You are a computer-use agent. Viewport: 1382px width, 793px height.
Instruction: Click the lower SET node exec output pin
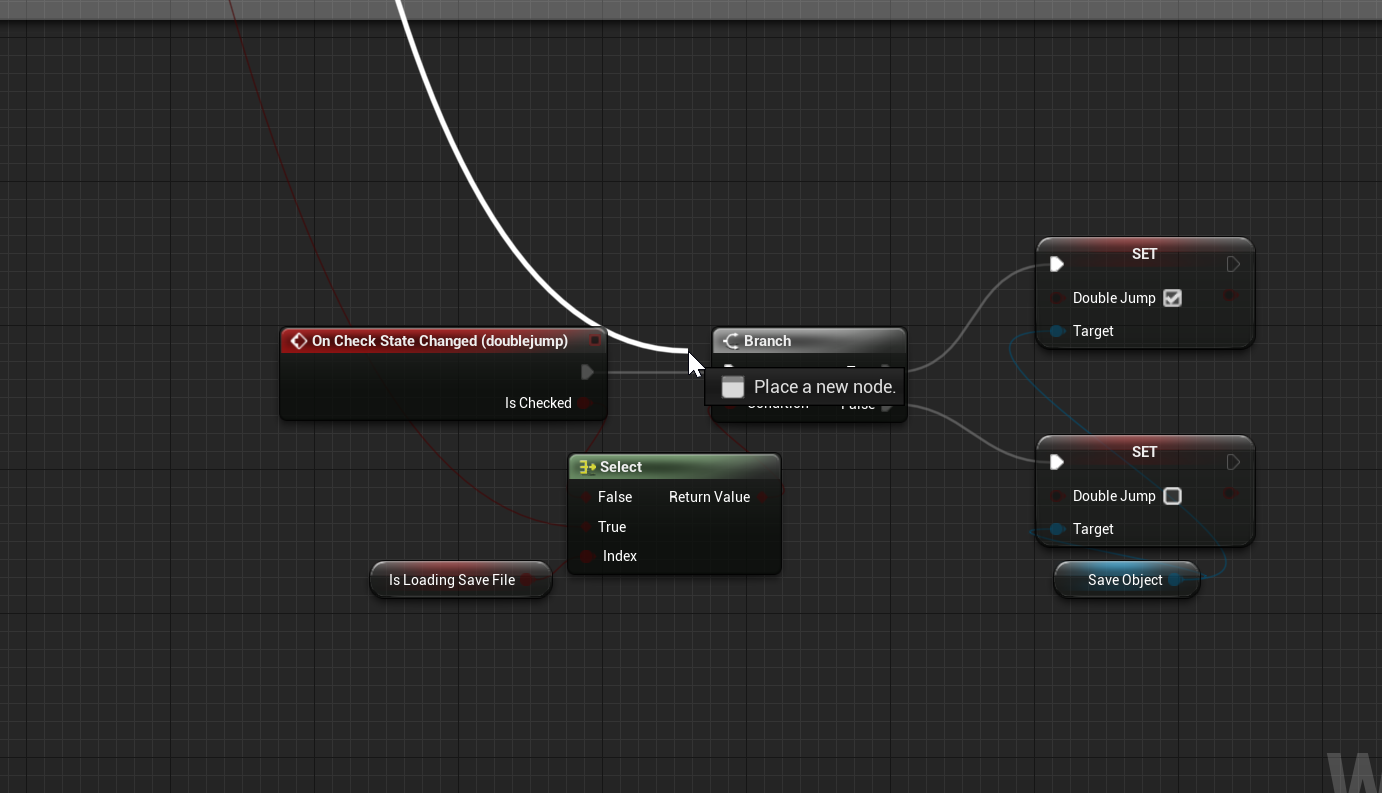pyautogui.click(x=1233, y=462)
